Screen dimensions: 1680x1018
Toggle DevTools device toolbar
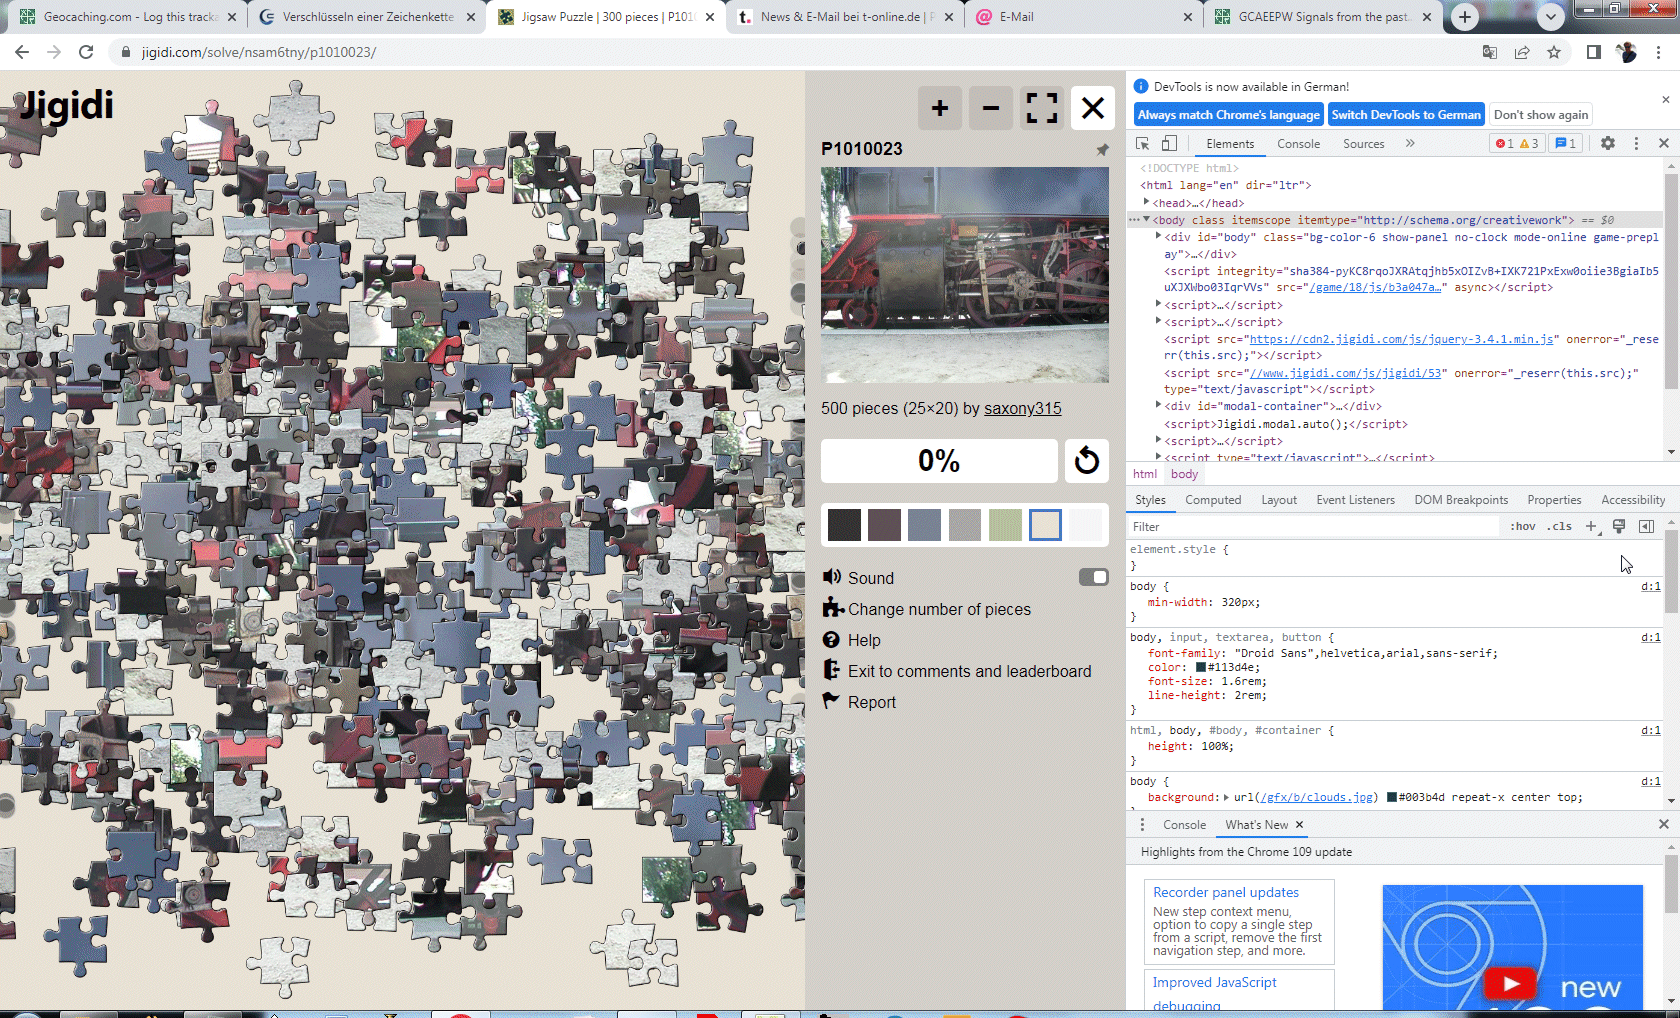coord(1169,144)
